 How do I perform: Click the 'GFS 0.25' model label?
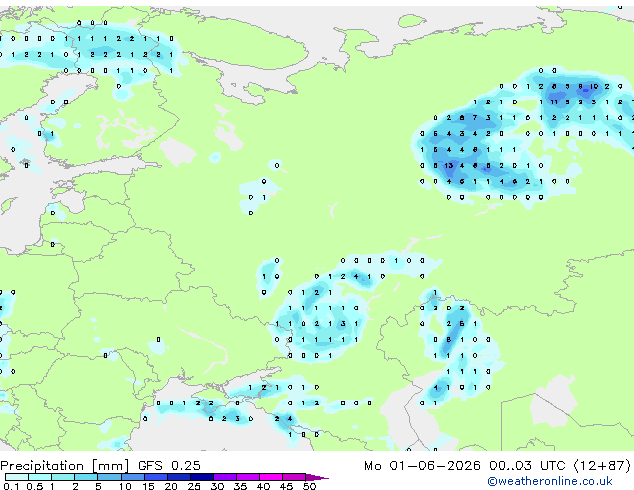pyautogui.click(x=169, y=466)
